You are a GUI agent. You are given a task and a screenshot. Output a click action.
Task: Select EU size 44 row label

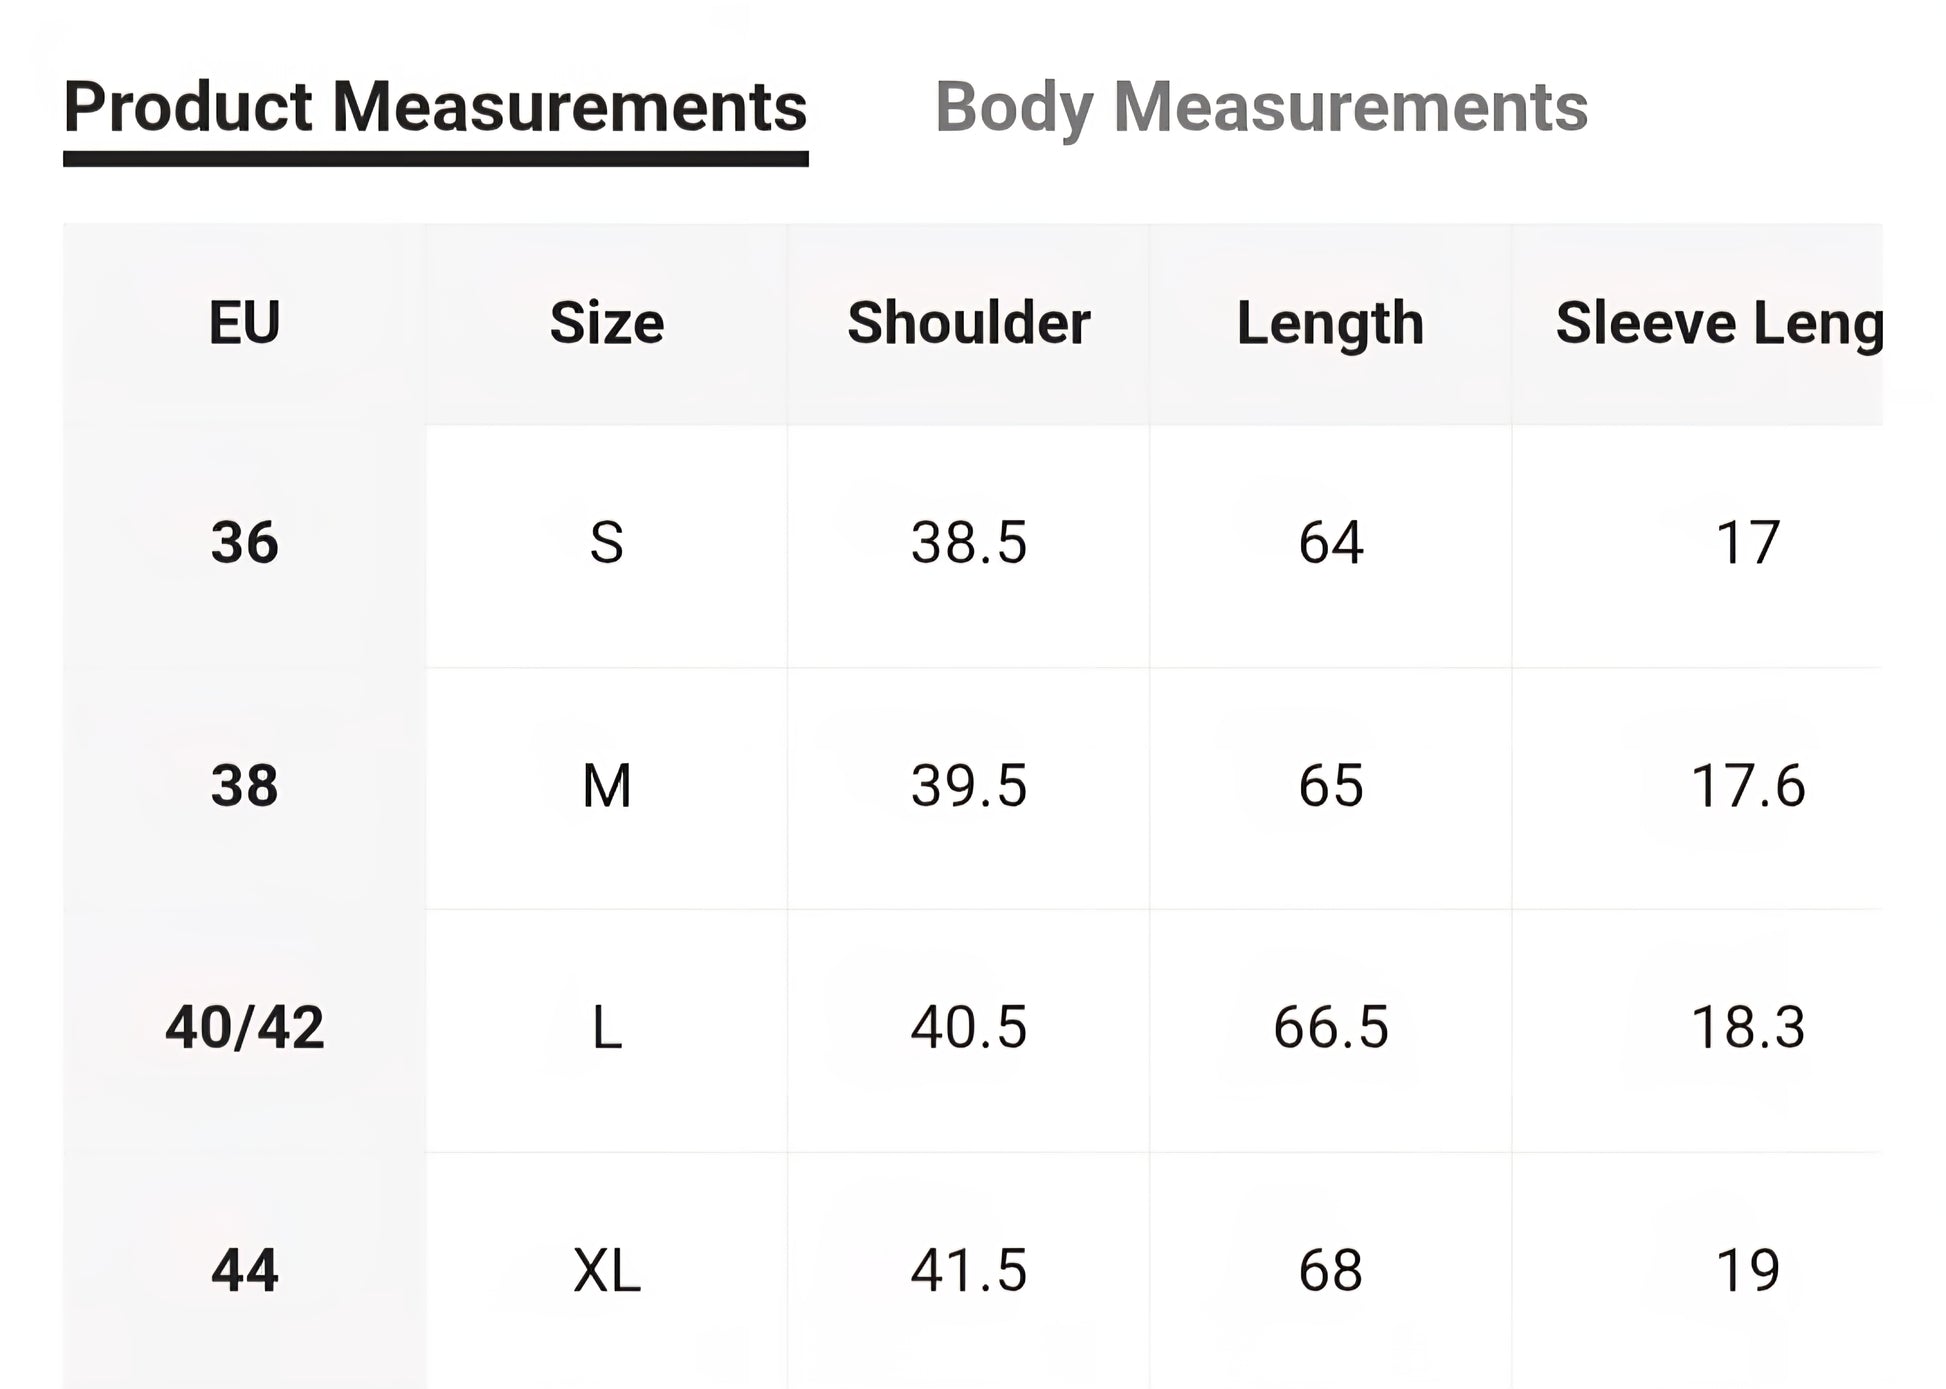pyautogui.click(x=244, y=1271)
